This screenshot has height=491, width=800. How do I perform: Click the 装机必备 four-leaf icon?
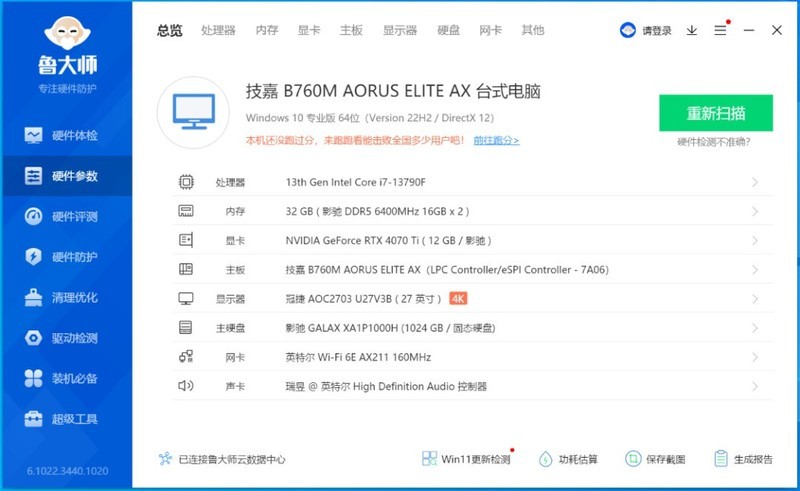coord(33,378)
